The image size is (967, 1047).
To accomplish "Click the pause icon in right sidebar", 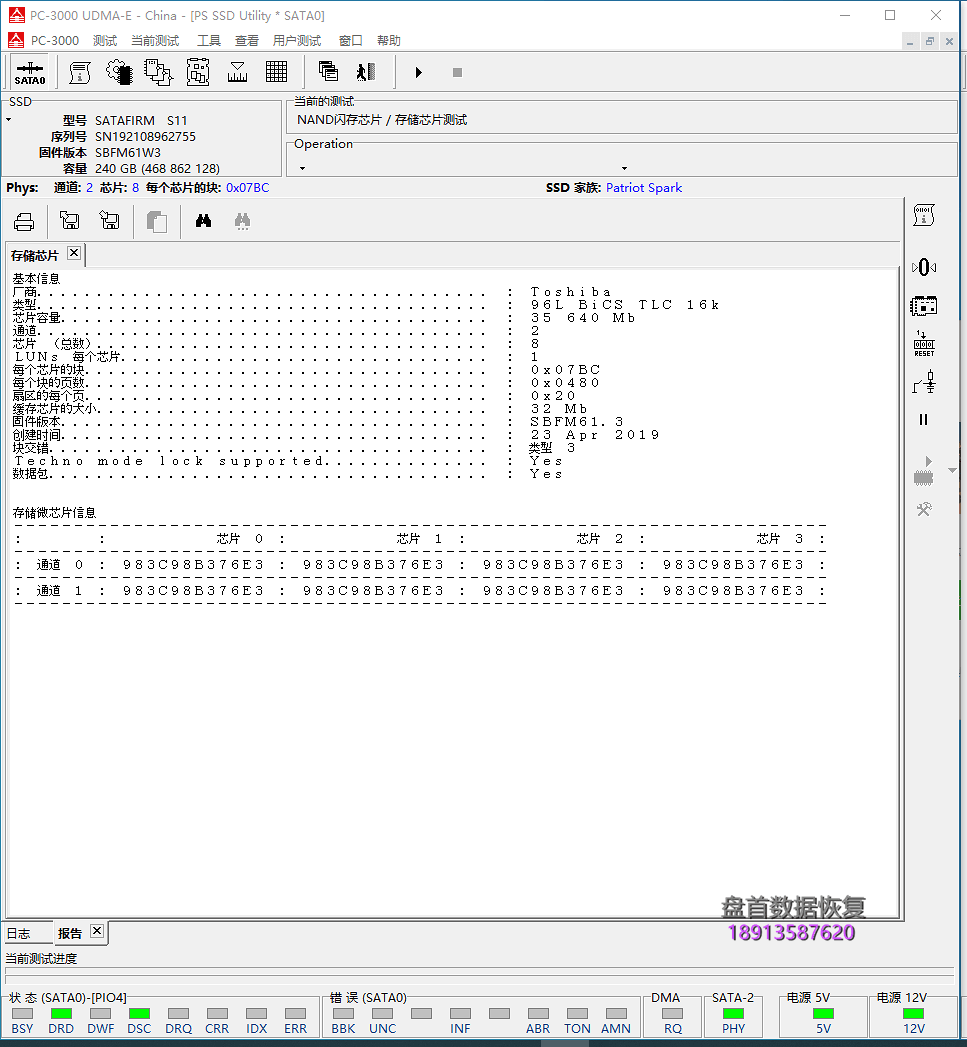I will coord(924,419).
